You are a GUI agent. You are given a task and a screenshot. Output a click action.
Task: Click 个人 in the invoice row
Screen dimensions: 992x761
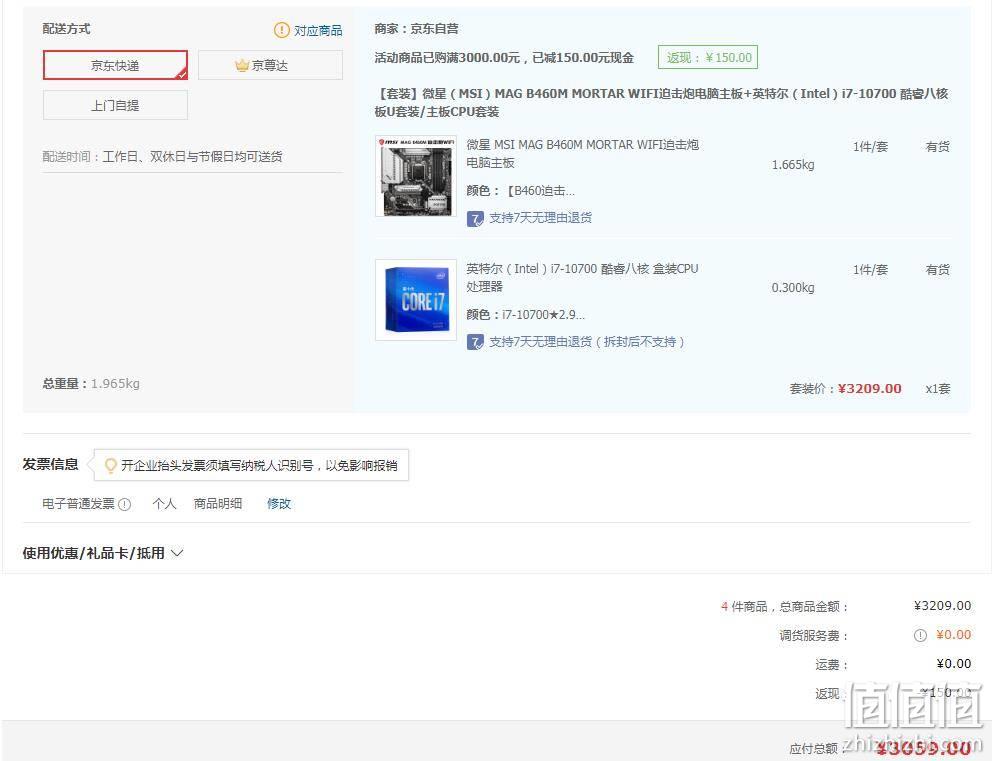pyautogui.click(x=164, y=504)
